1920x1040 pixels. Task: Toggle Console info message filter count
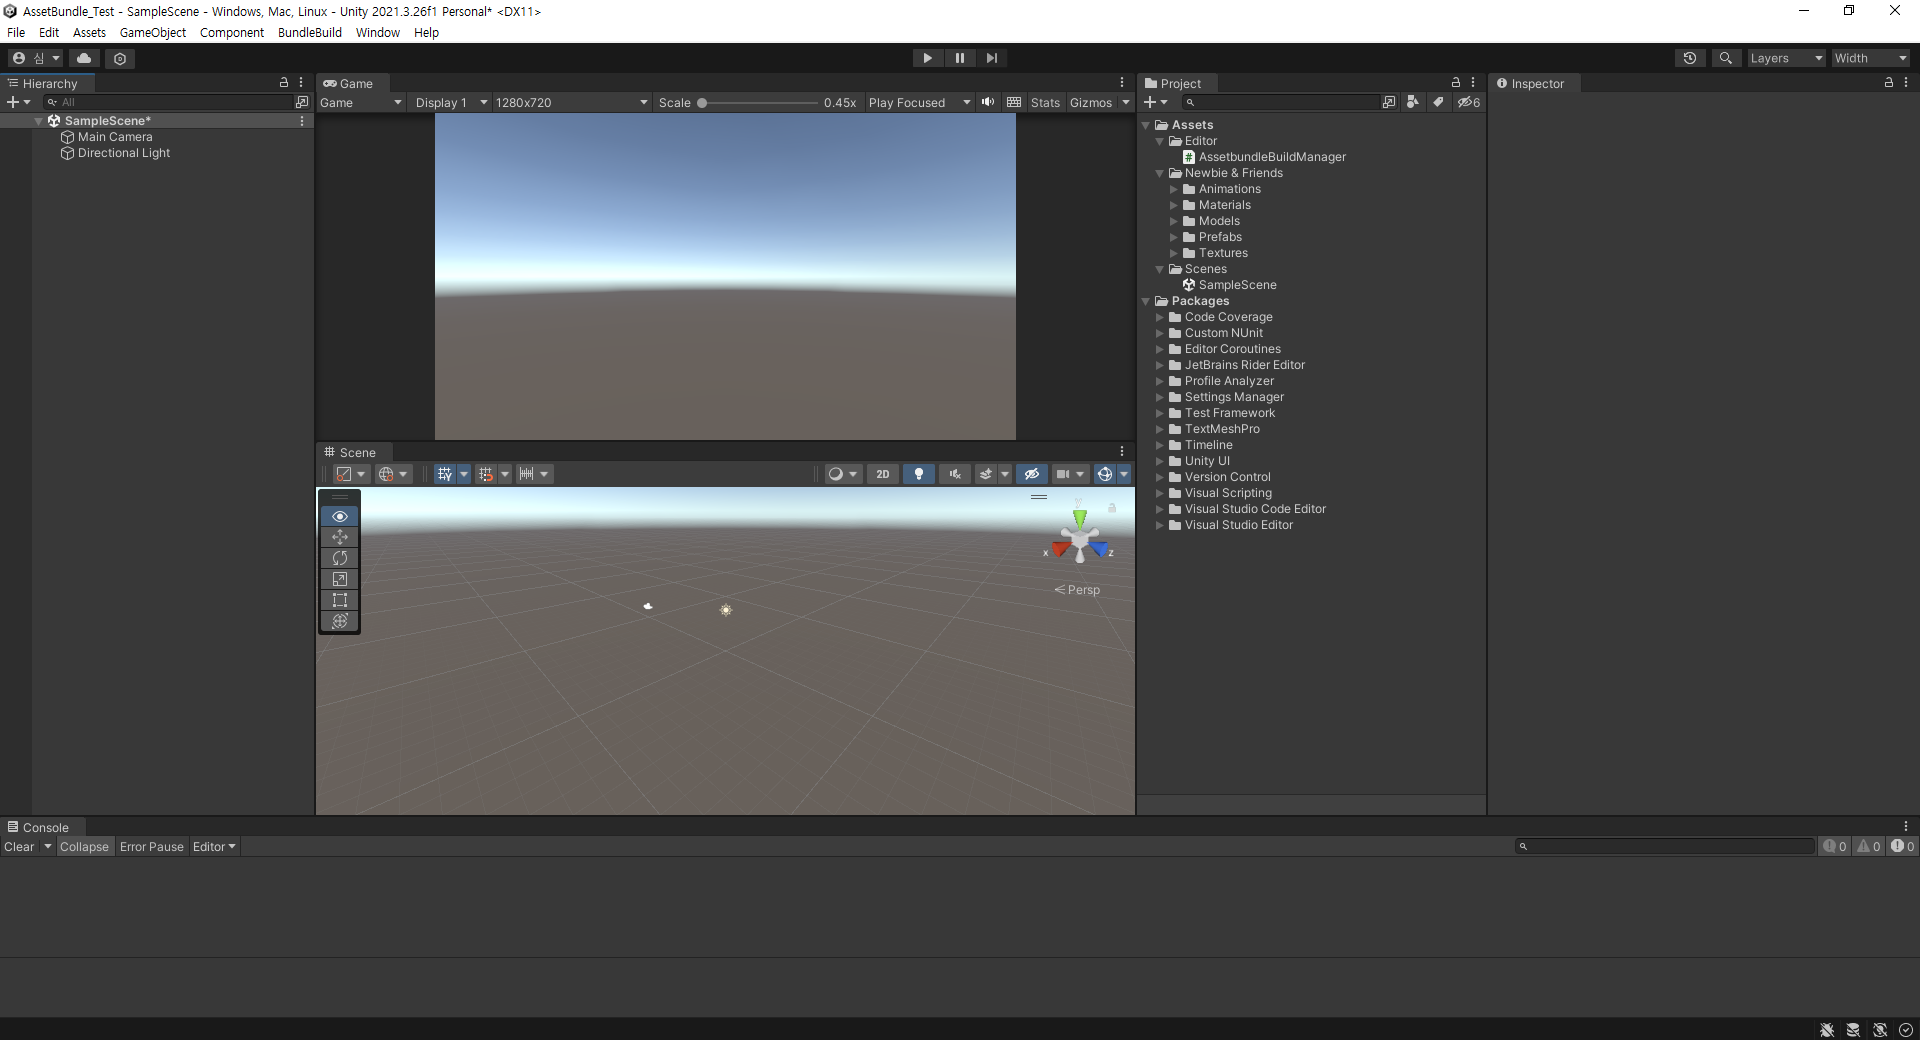click(x=1835, y=846)
